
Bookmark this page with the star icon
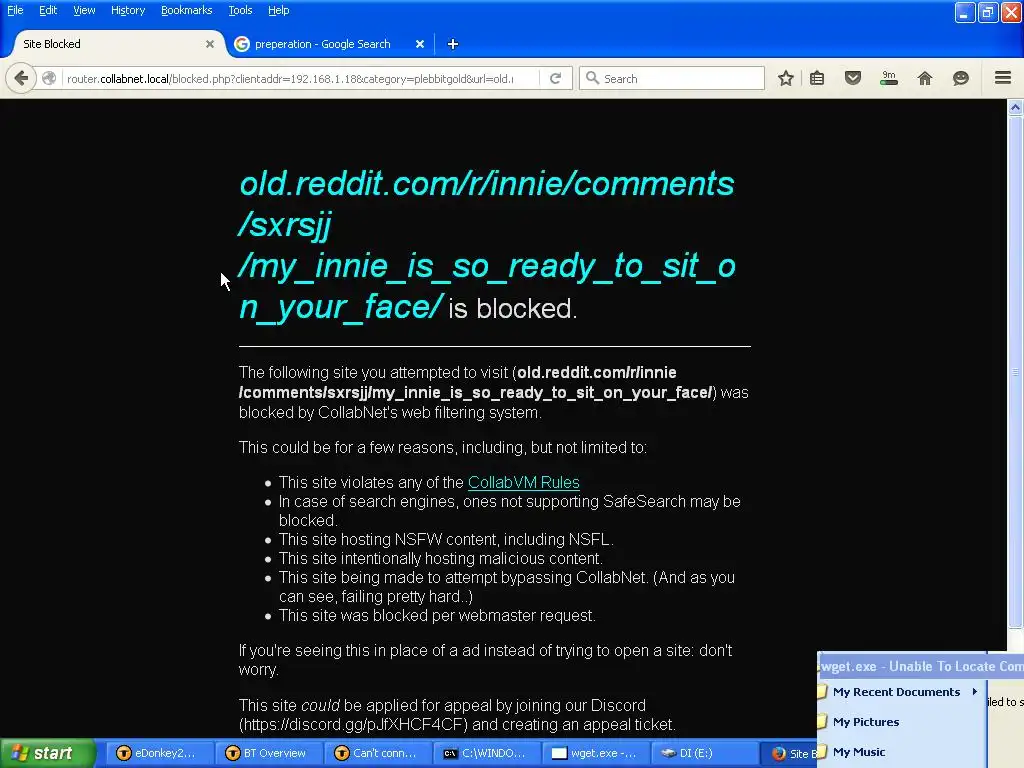(786, 78)
